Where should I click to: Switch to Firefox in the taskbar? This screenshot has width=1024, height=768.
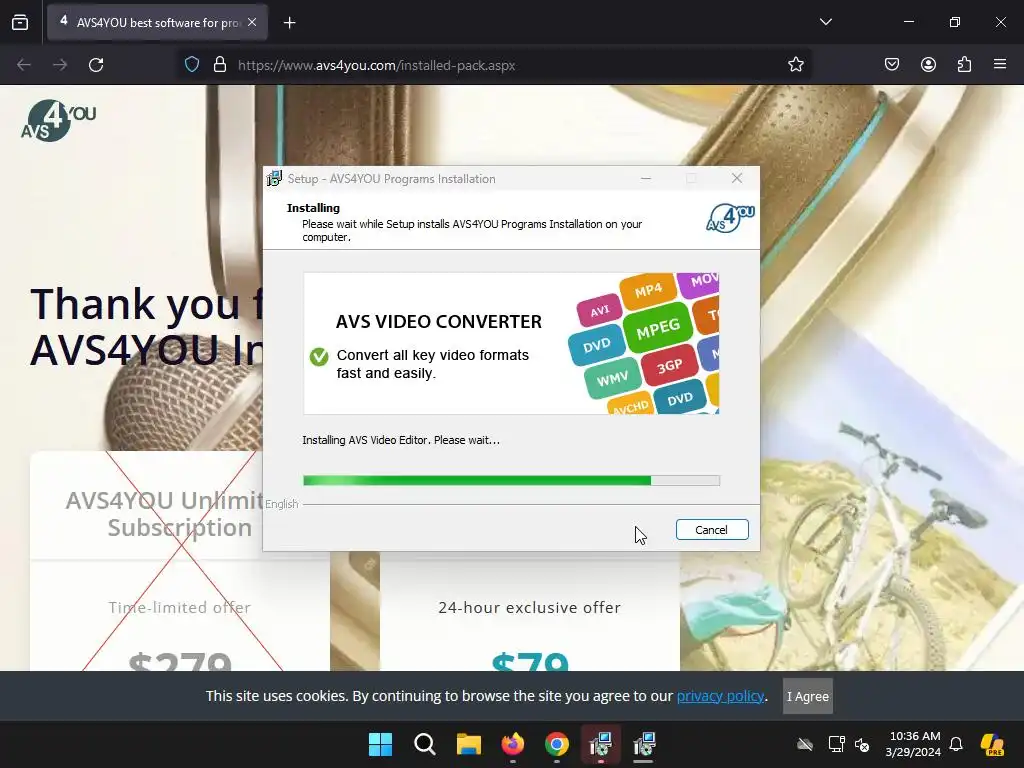513,744
